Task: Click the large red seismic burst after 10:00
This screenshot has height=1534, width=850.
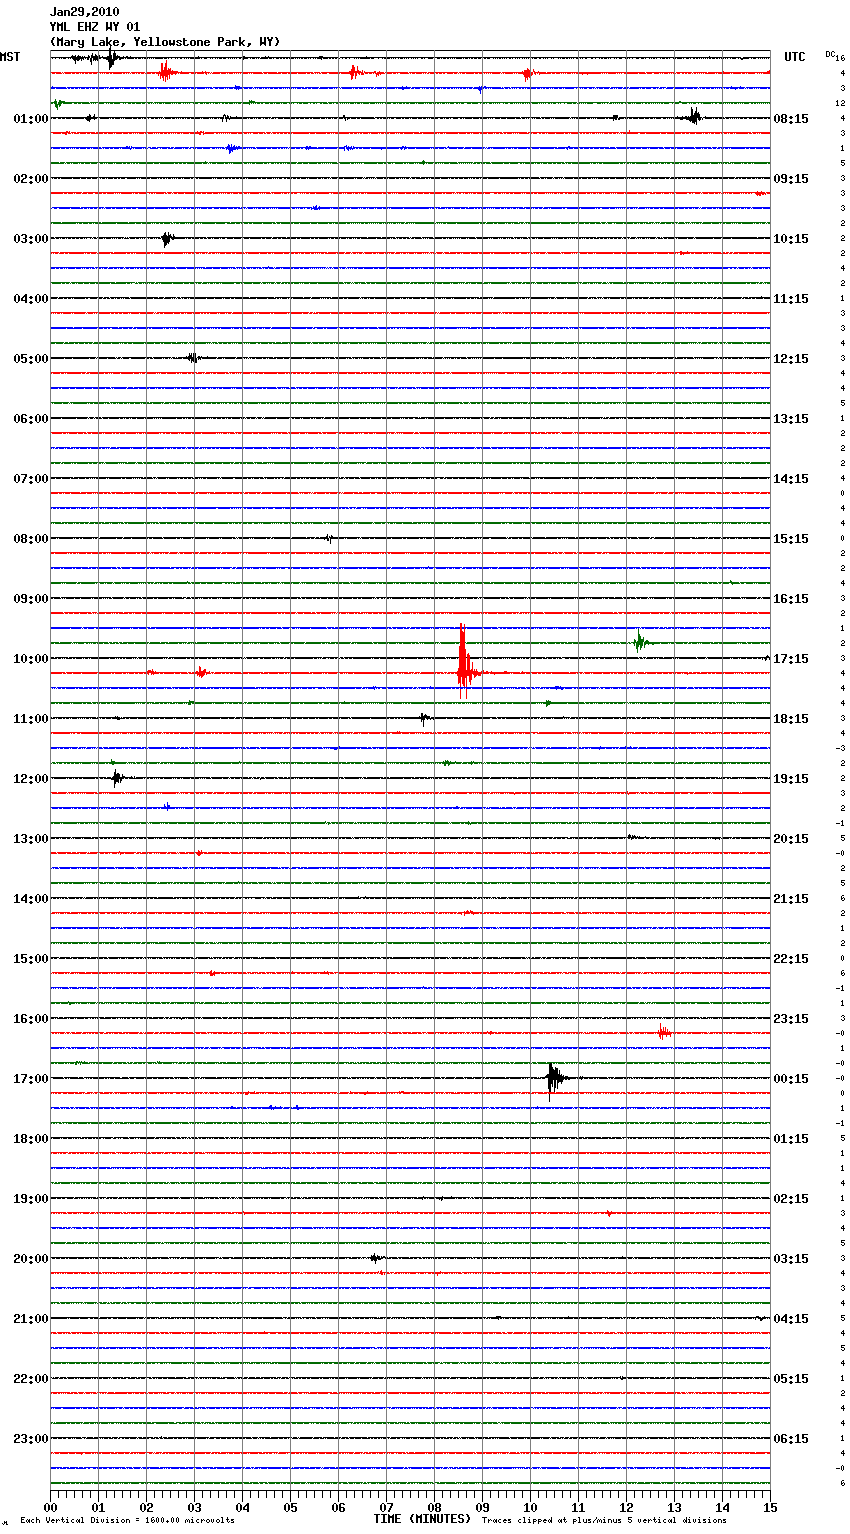Action: click(x=466, y=662)
